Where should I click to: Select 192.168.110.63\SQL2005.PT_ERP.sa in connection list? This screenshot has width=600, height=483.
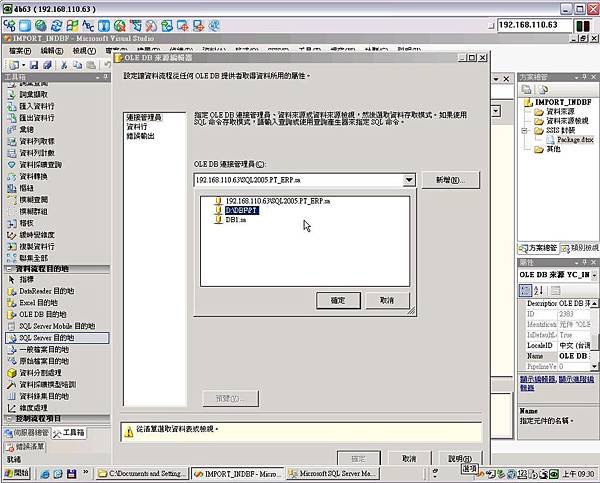277,201
